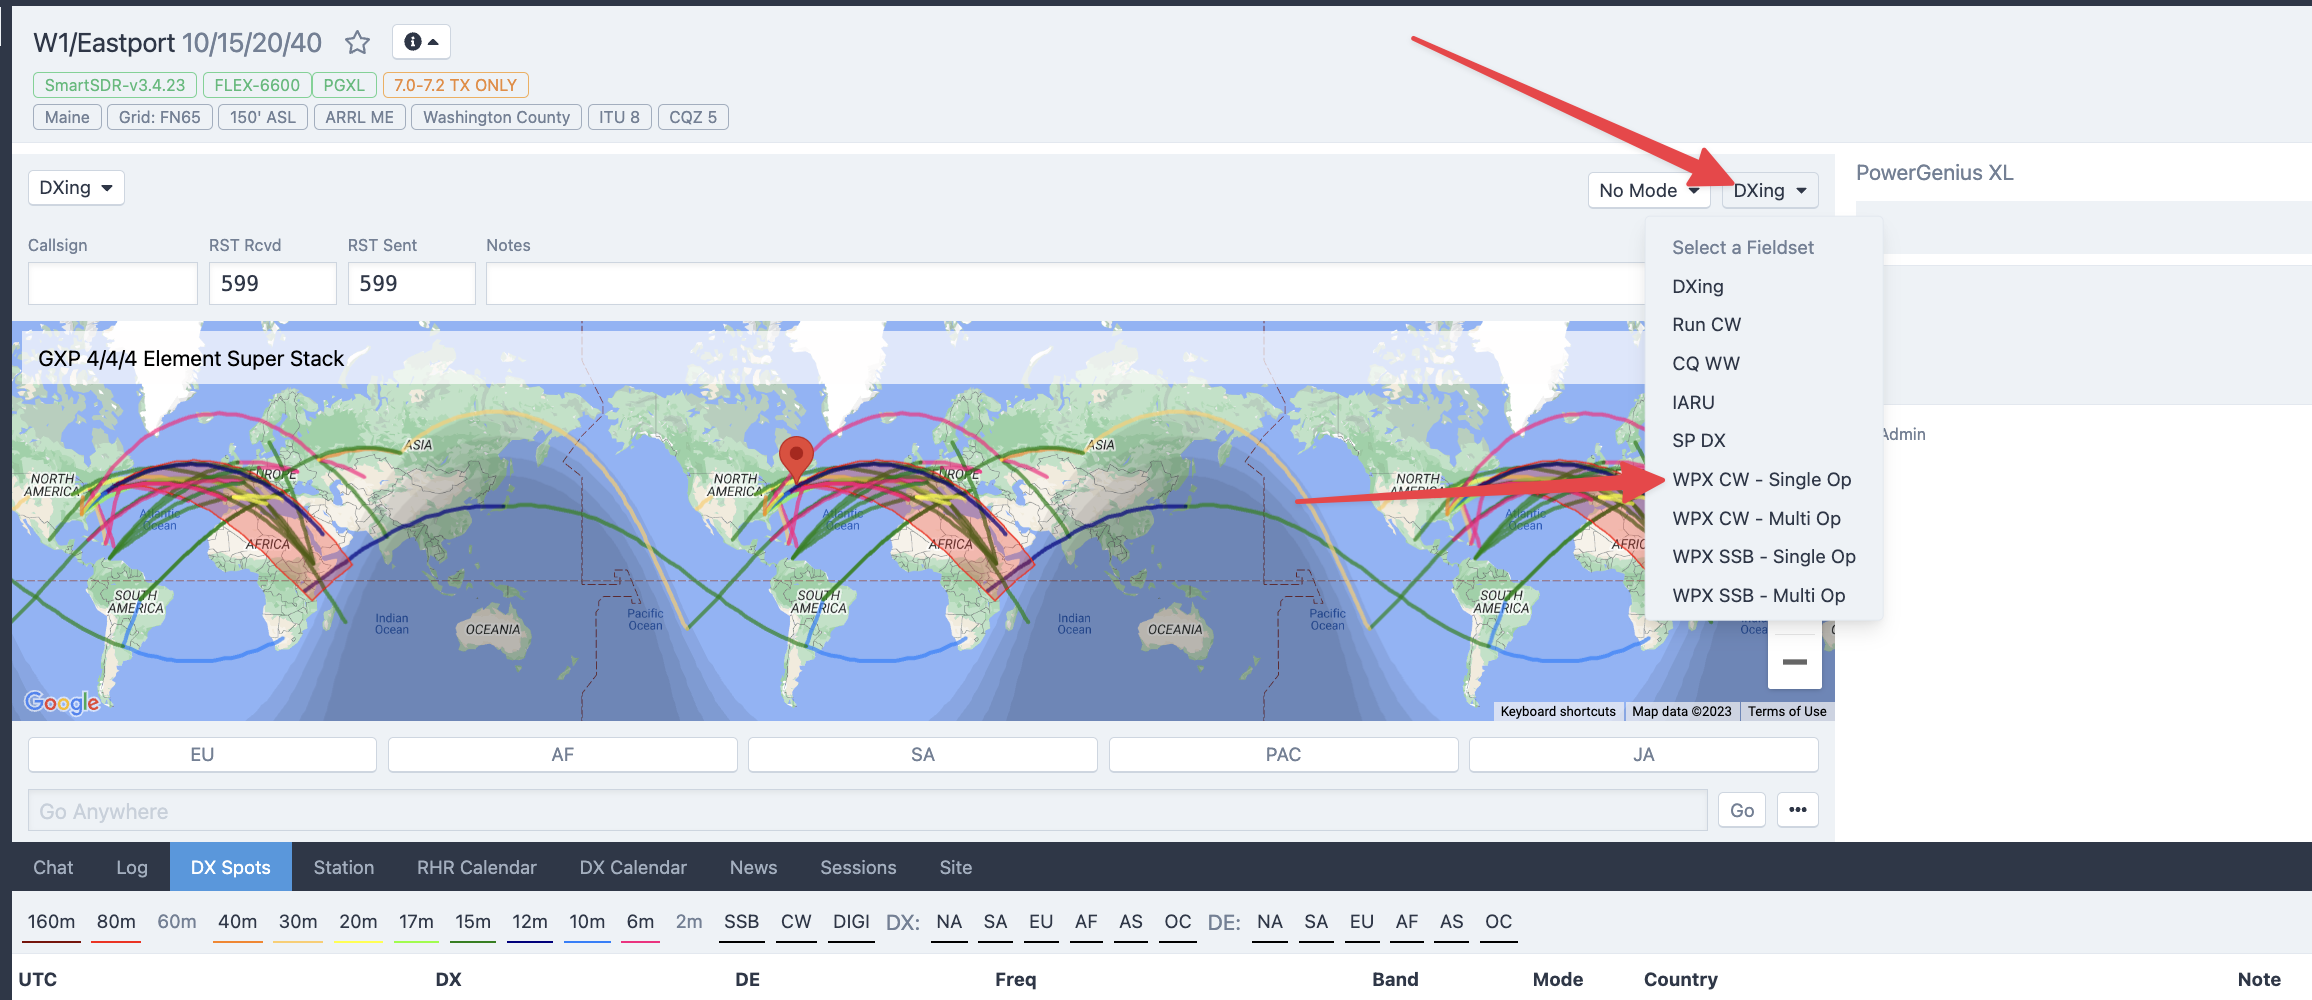
Task: Click the SmartSDR-v3.4.23 tag
Action: coord(115,86)
